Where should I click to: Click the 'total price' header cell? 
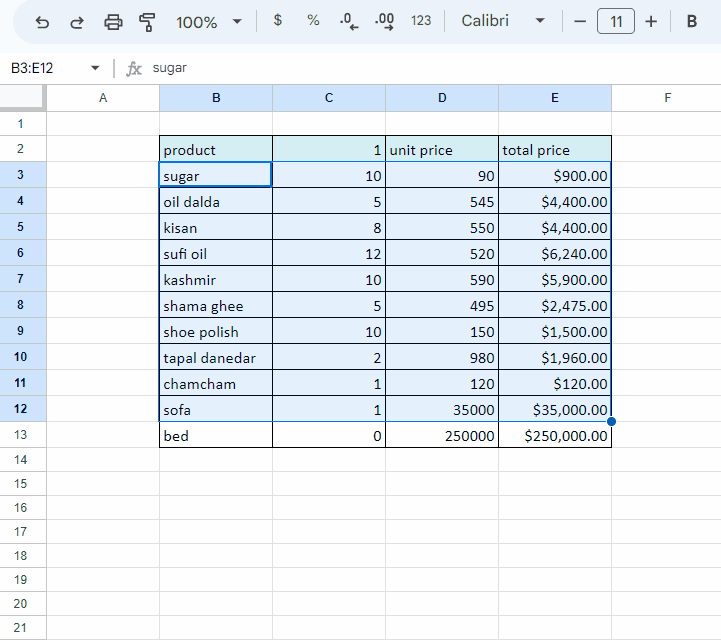coord(555,149)
